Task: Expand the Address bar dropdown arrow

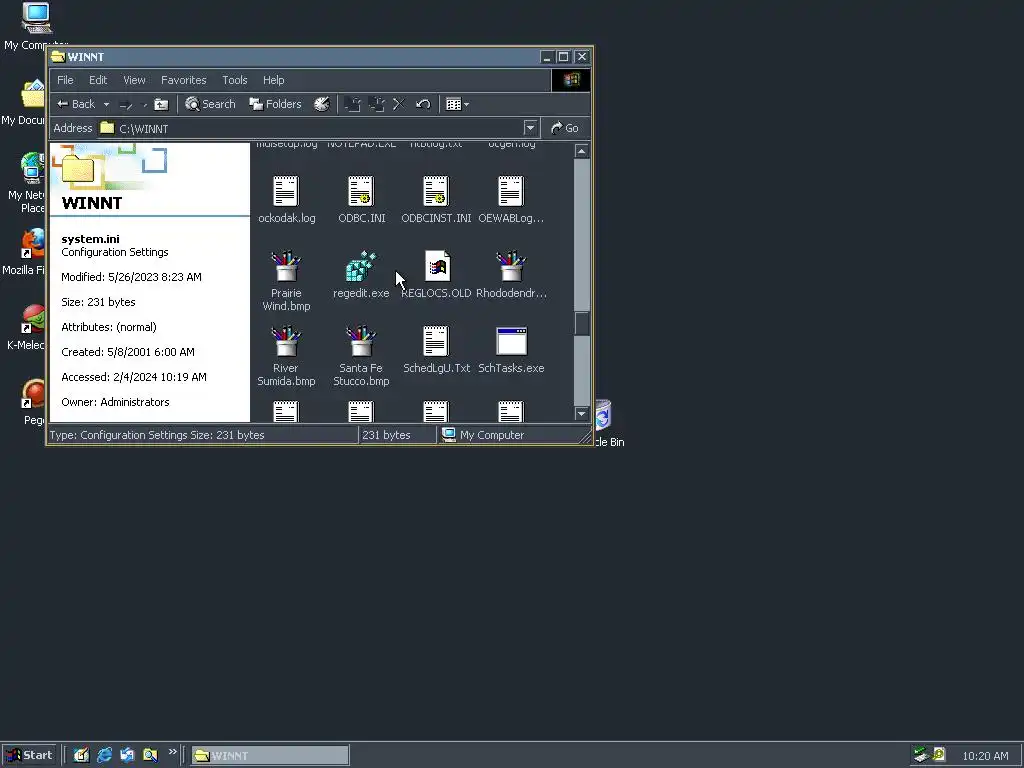Action: (530, 128)
